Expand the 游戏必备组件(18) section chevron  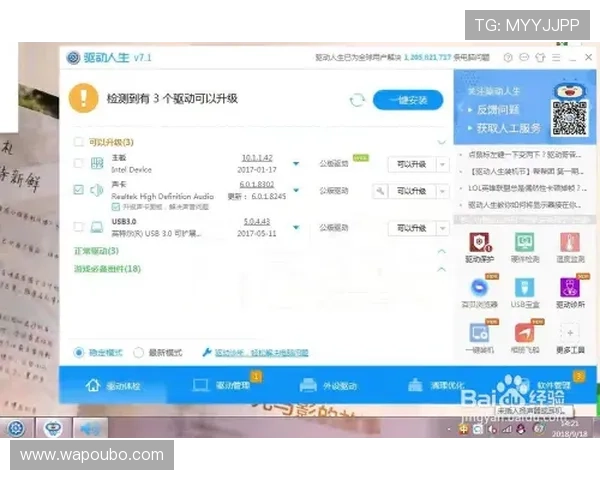[x=442, y=269]
